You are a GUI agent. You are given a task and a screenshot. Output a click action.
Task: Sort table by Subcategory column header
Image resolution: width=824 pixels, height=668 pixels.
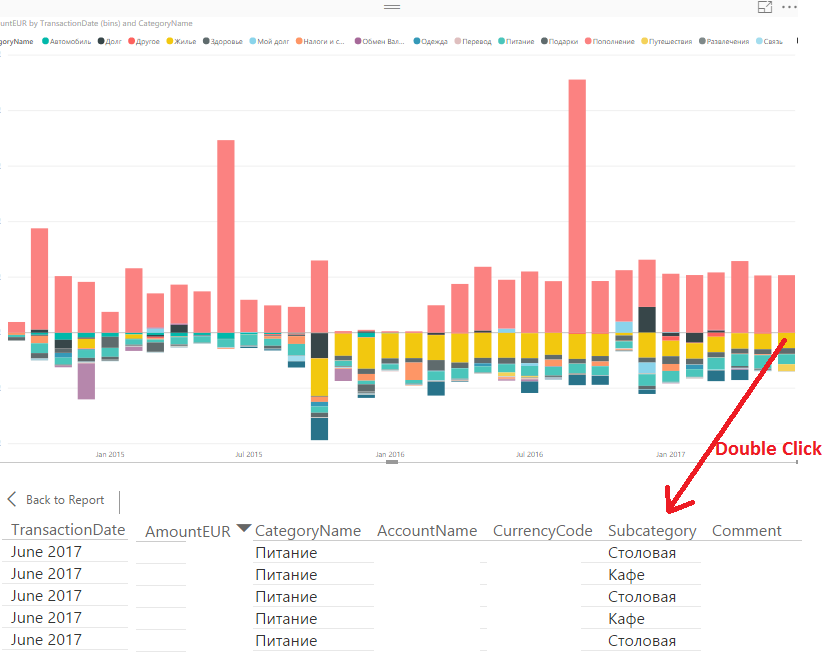[x=652, y=531]
